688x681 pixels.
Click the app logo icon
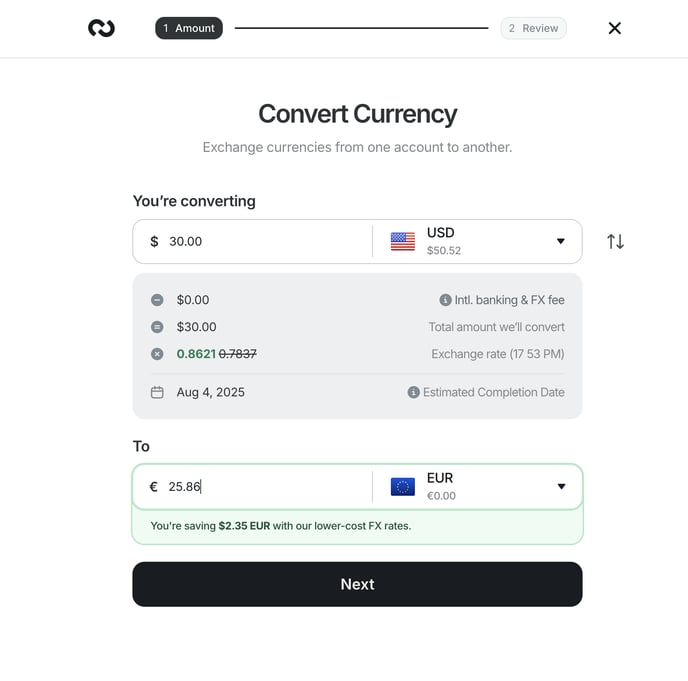point(101,28)
